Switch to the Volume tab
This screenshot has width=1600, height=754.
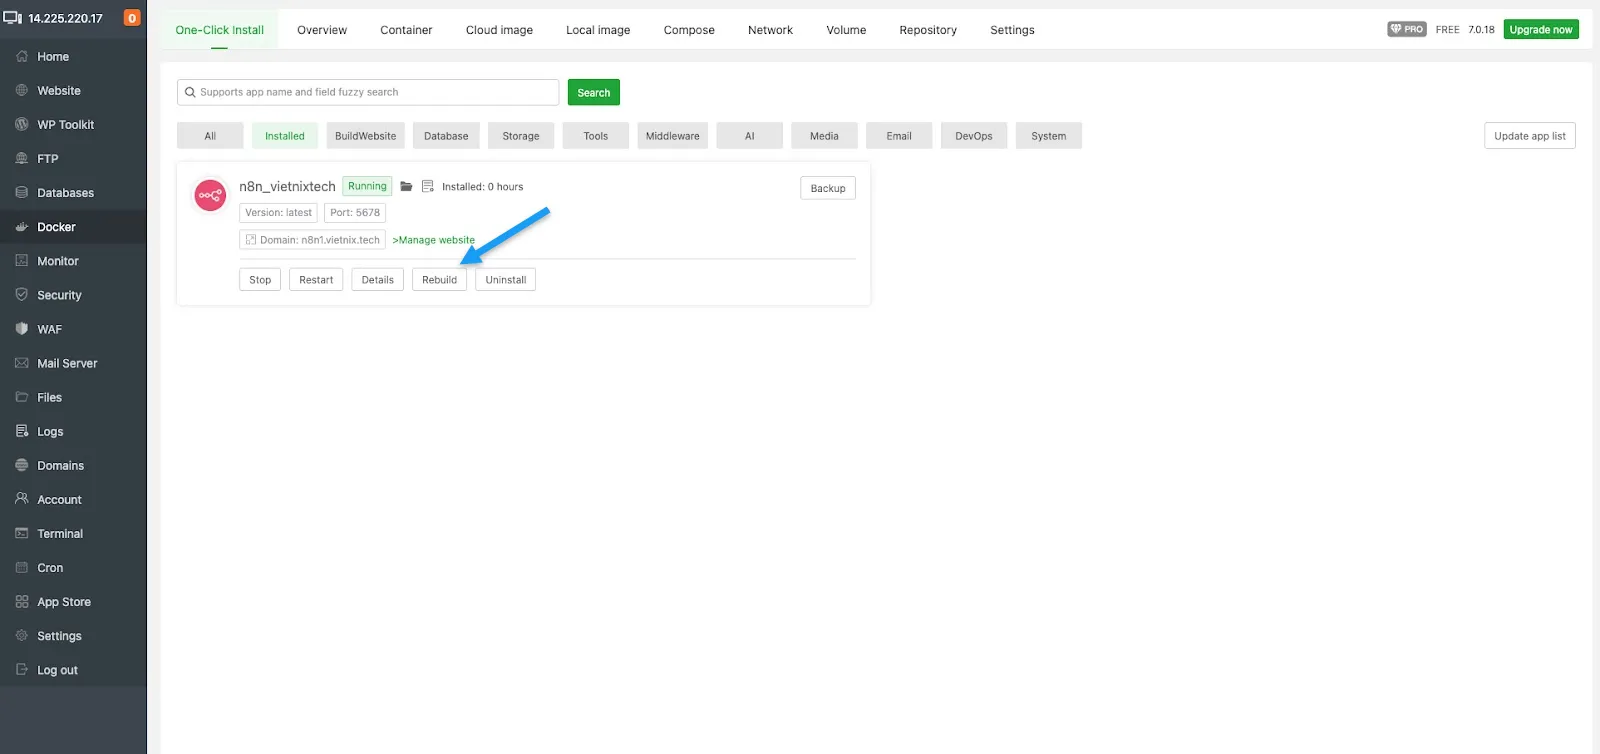pos(846,30)
